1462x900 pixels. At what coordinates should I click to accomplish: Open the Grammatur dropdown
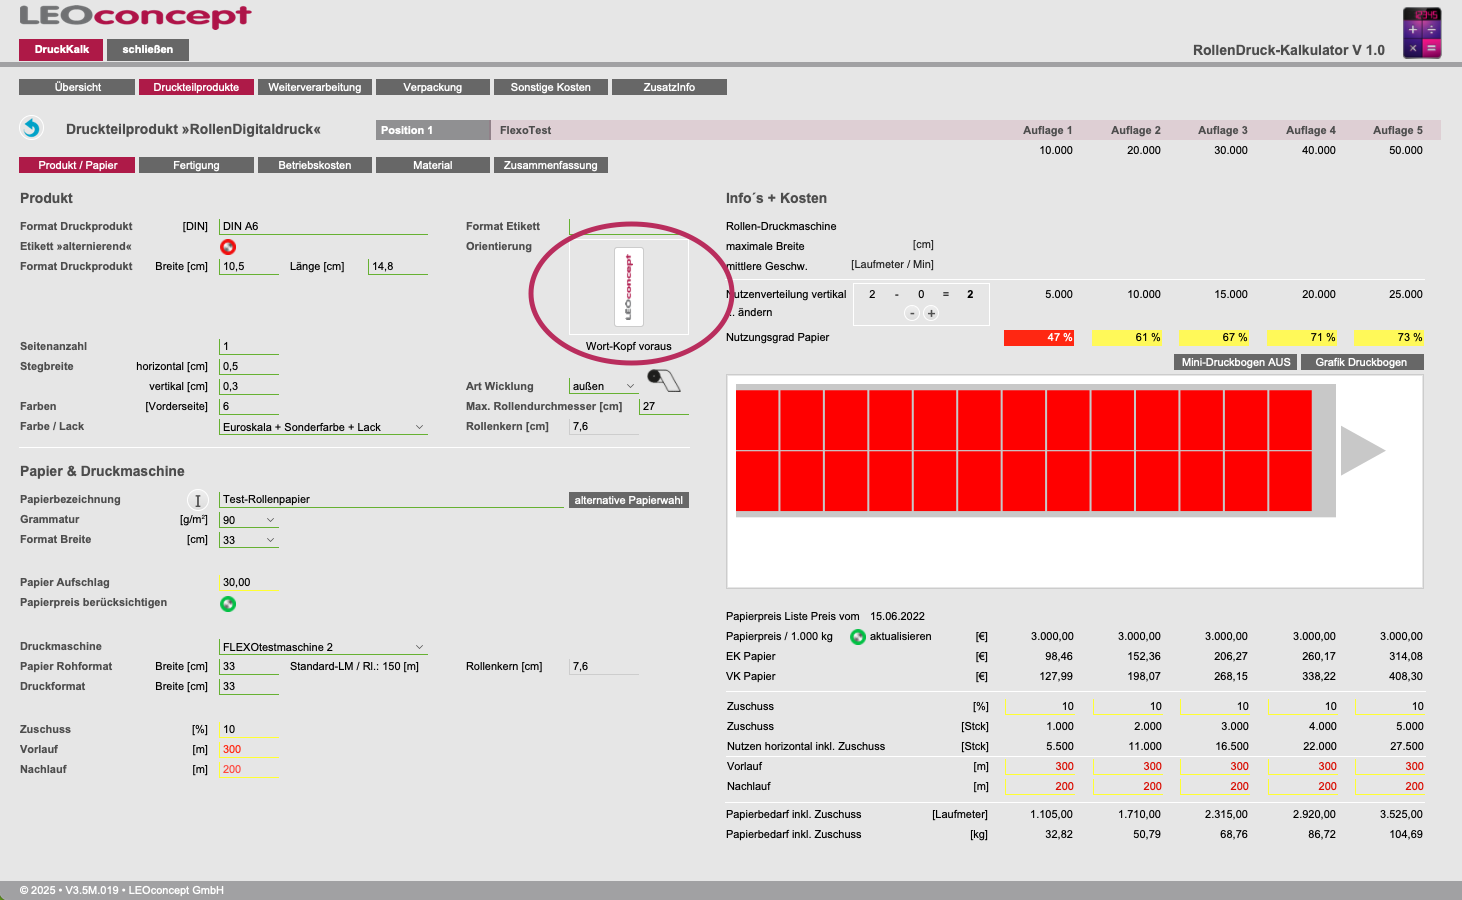(249, 520)
